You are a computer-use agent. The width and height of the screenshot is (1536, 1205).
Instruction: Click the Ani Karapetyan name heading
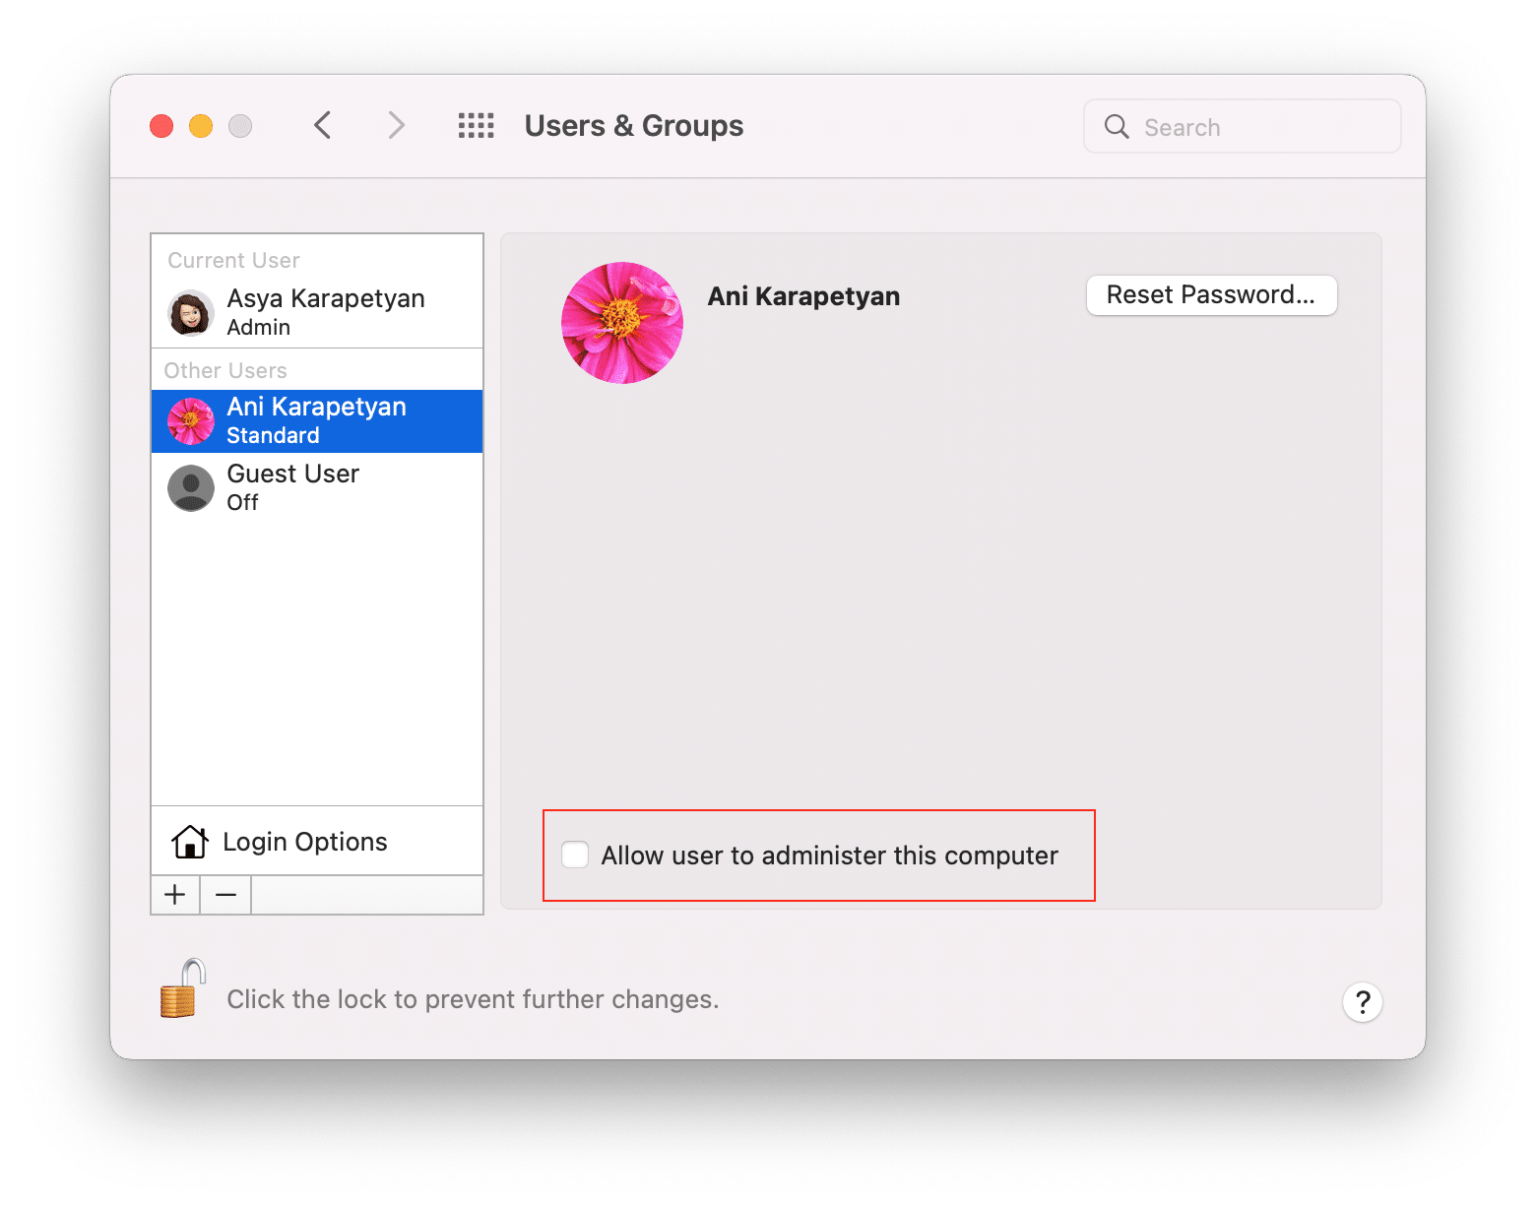tap(804, 297)
